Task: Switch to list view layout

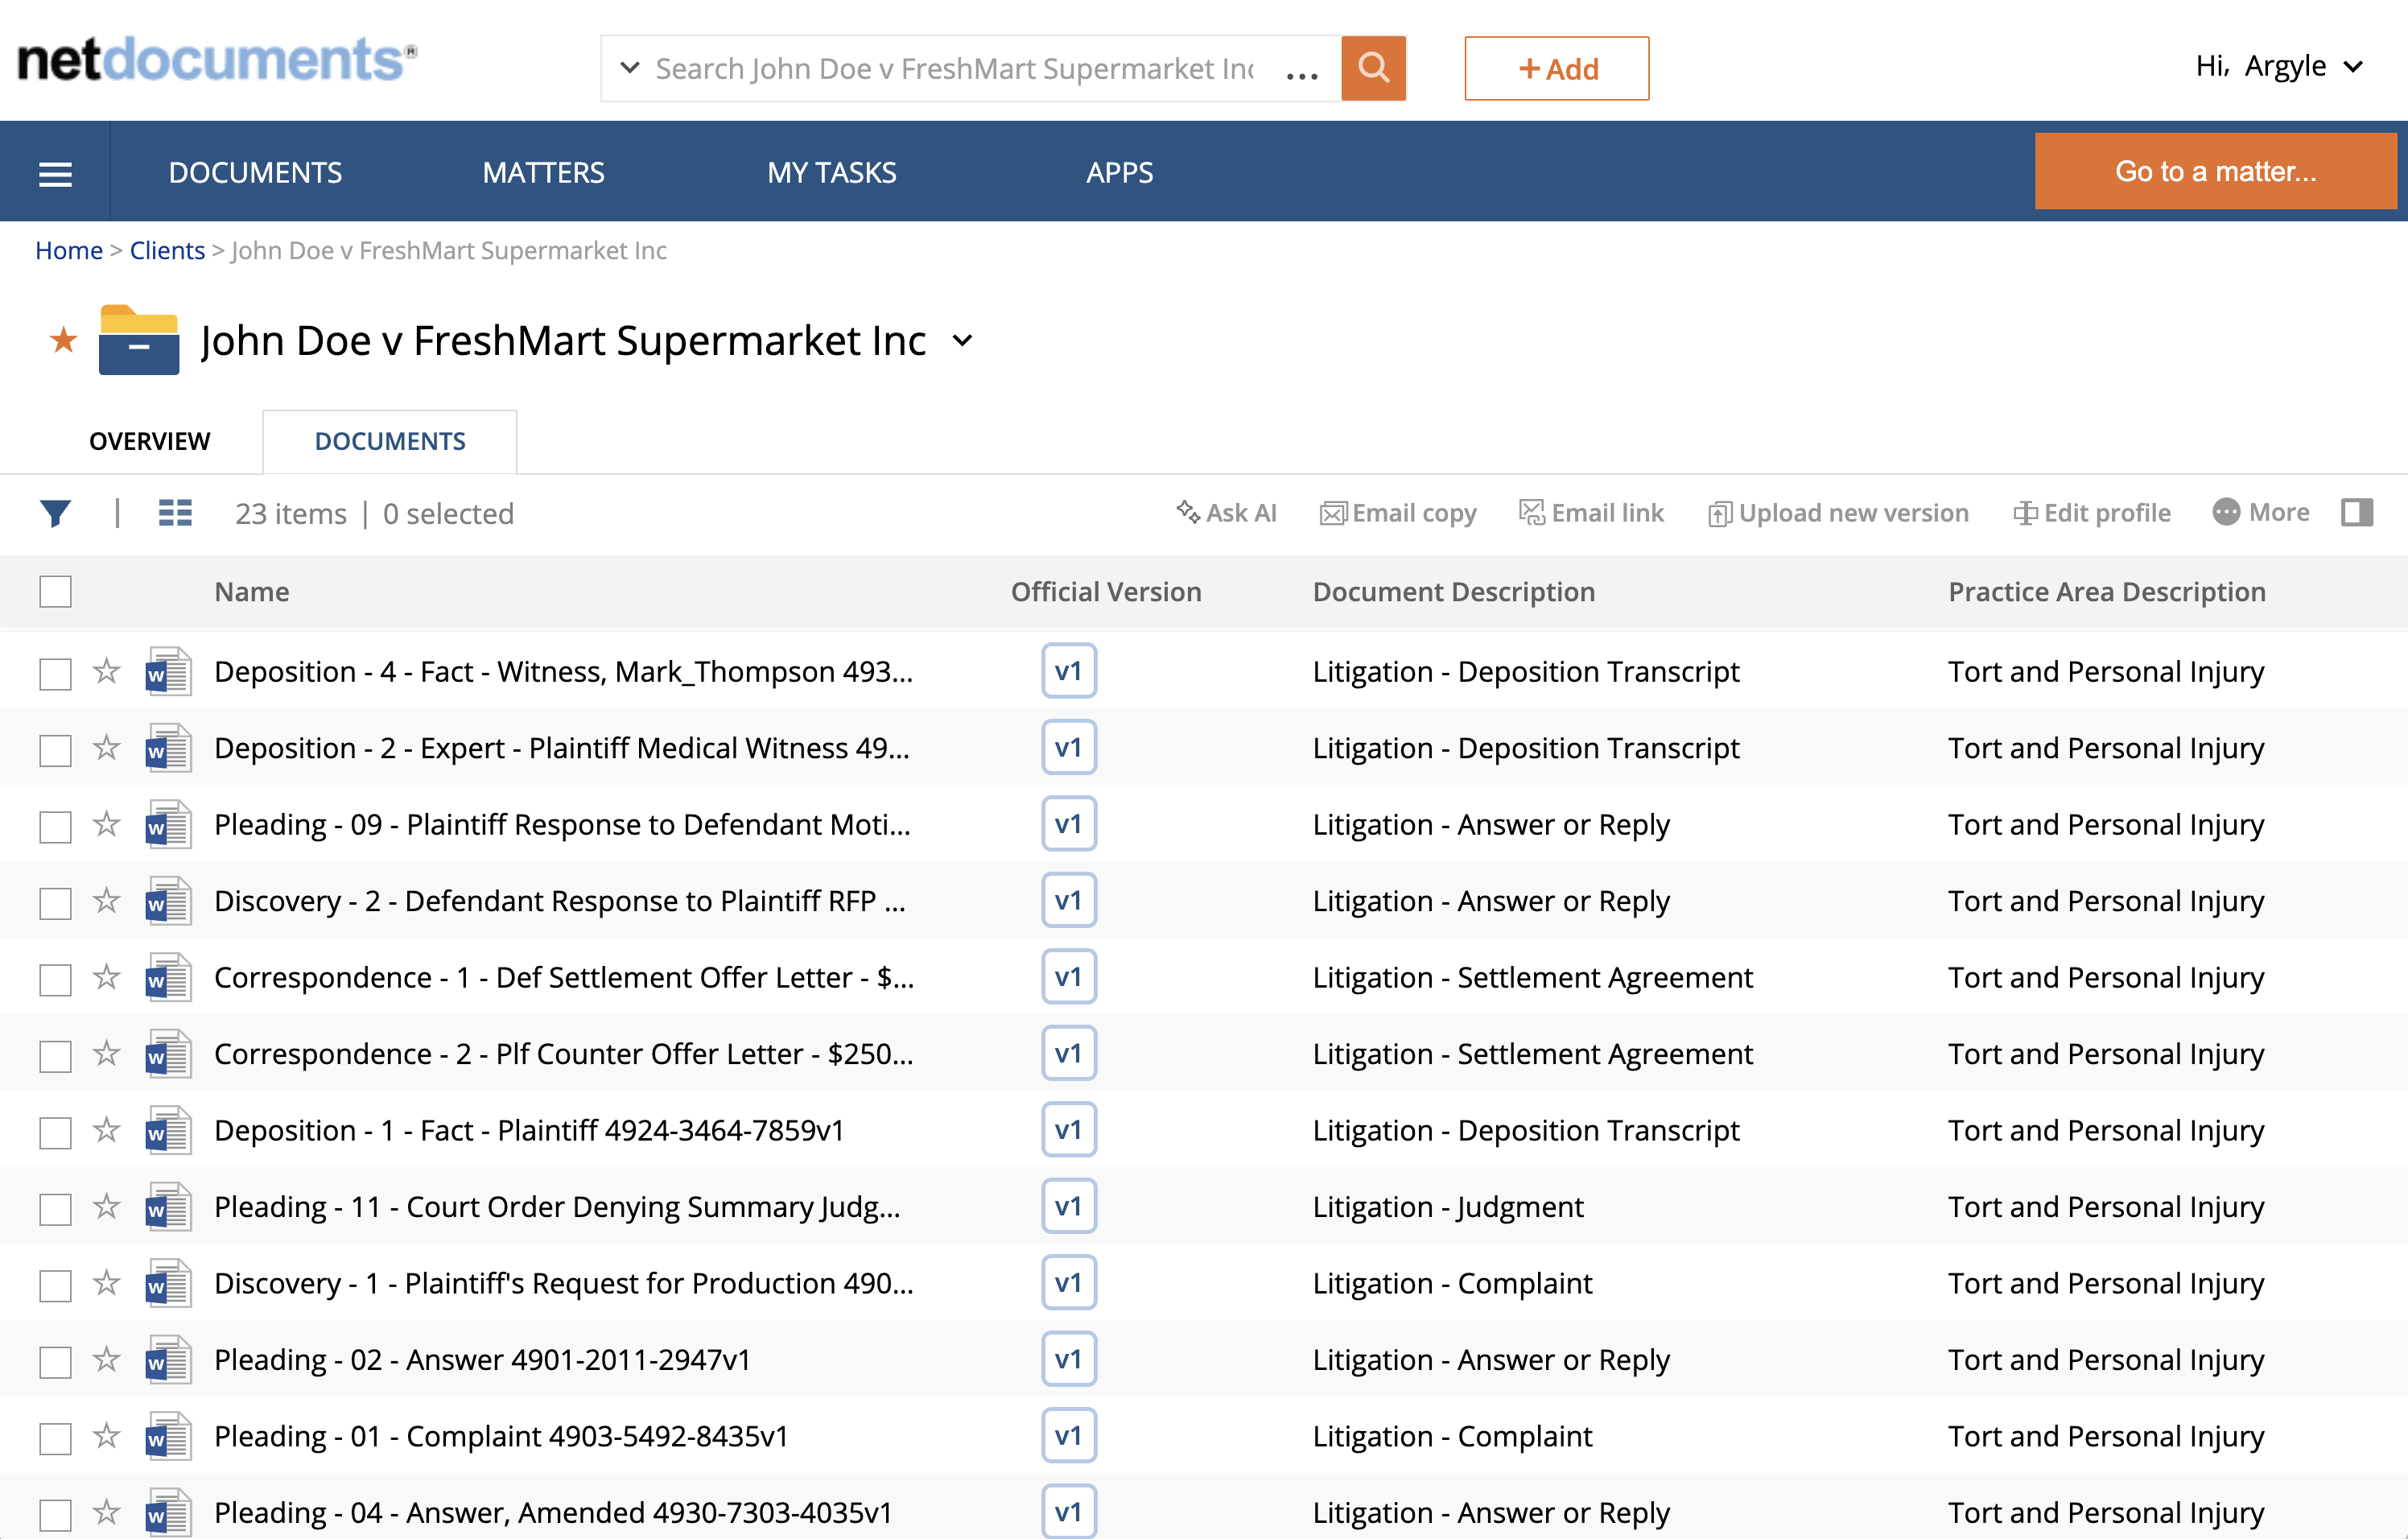Action: click(175, 513)
